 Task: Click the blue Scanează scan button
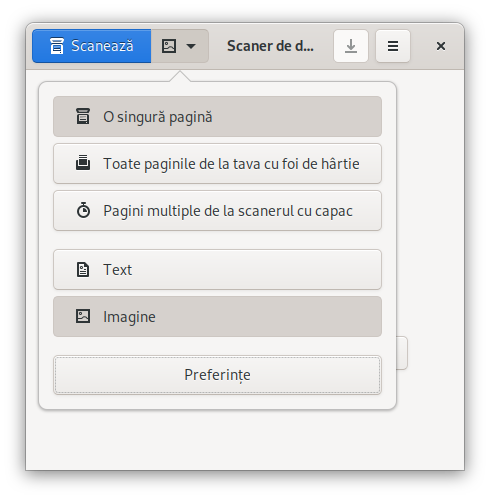[92, 46]
